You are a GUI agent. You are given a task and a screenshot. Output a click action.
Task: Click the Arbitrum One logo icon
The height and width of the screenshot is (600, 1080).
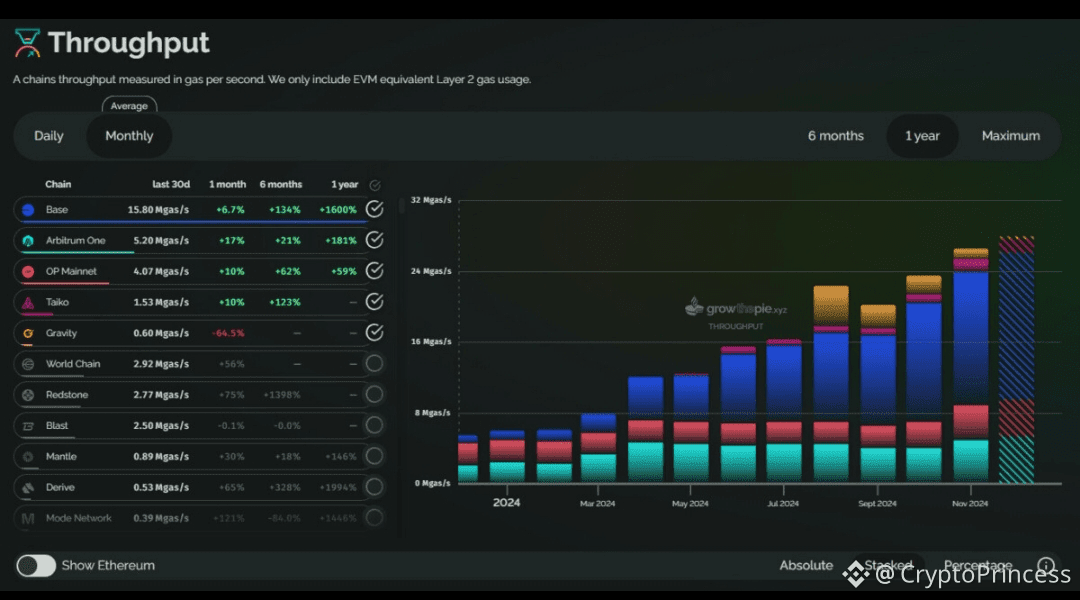28,240
